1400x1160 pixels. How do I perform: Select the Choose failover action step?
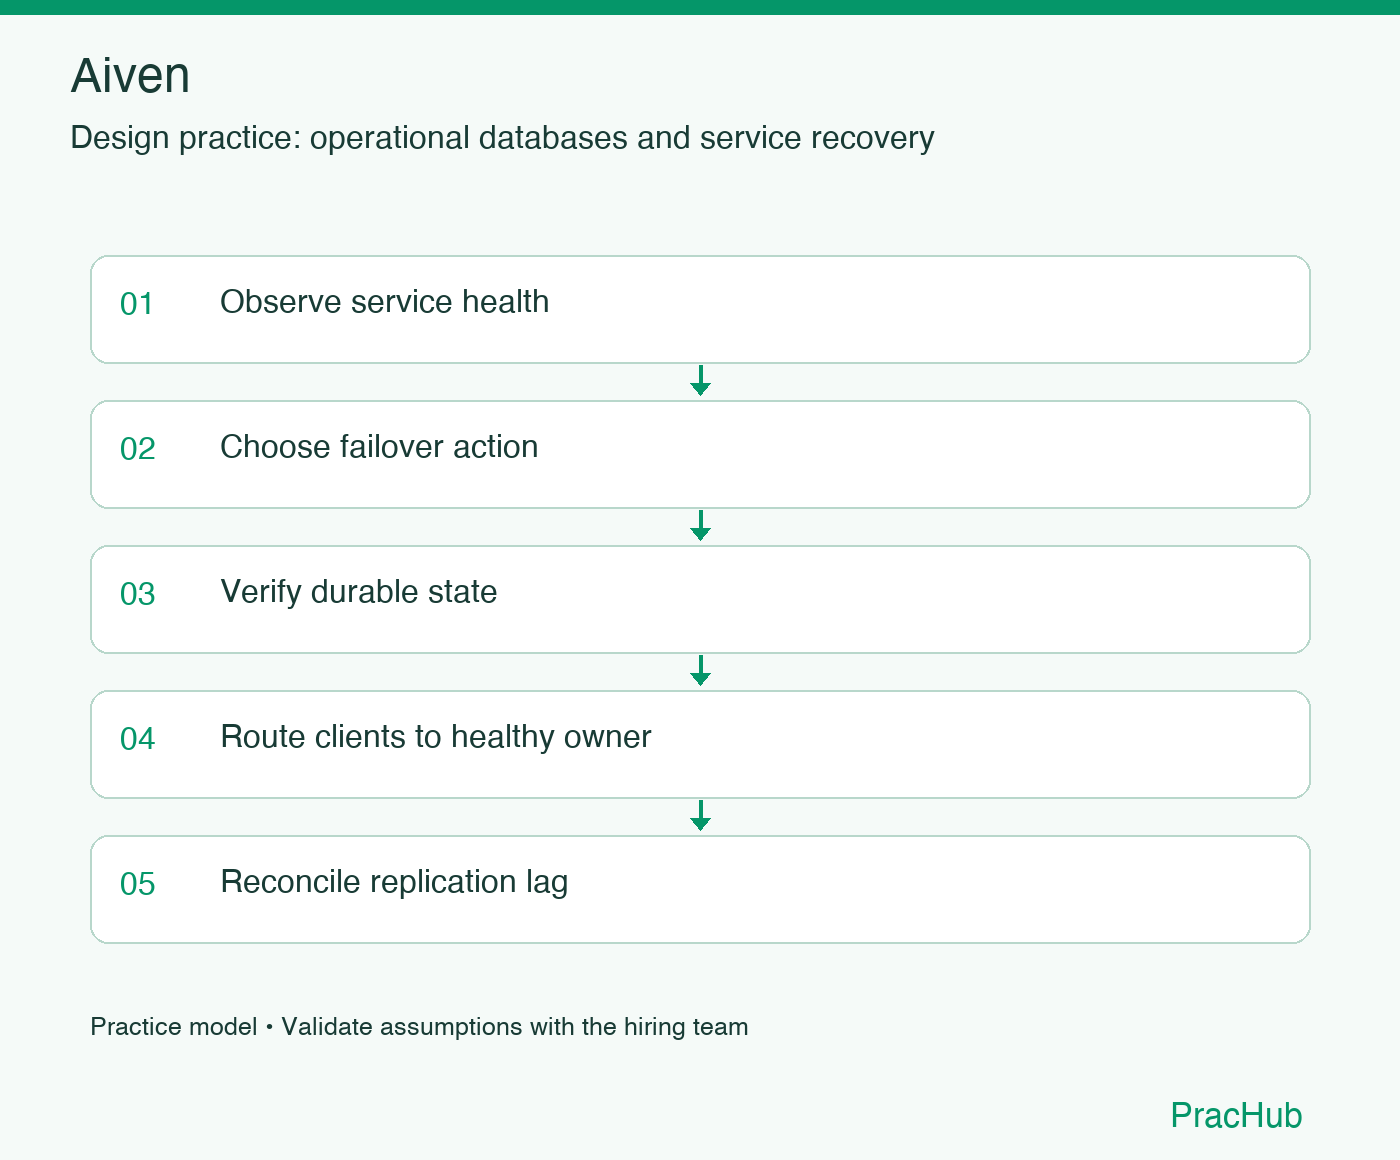[700, 455]
